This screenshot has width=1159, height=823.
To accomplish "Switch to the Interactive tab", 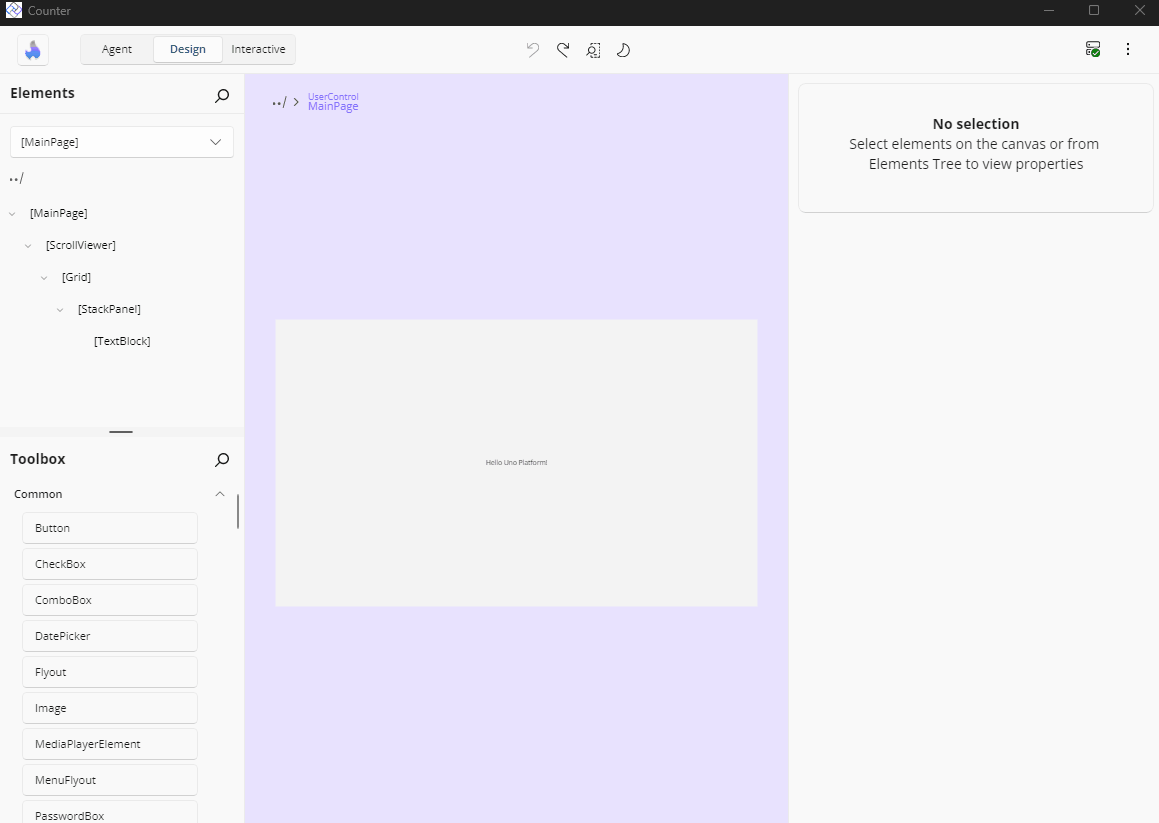I will (258, 48).
